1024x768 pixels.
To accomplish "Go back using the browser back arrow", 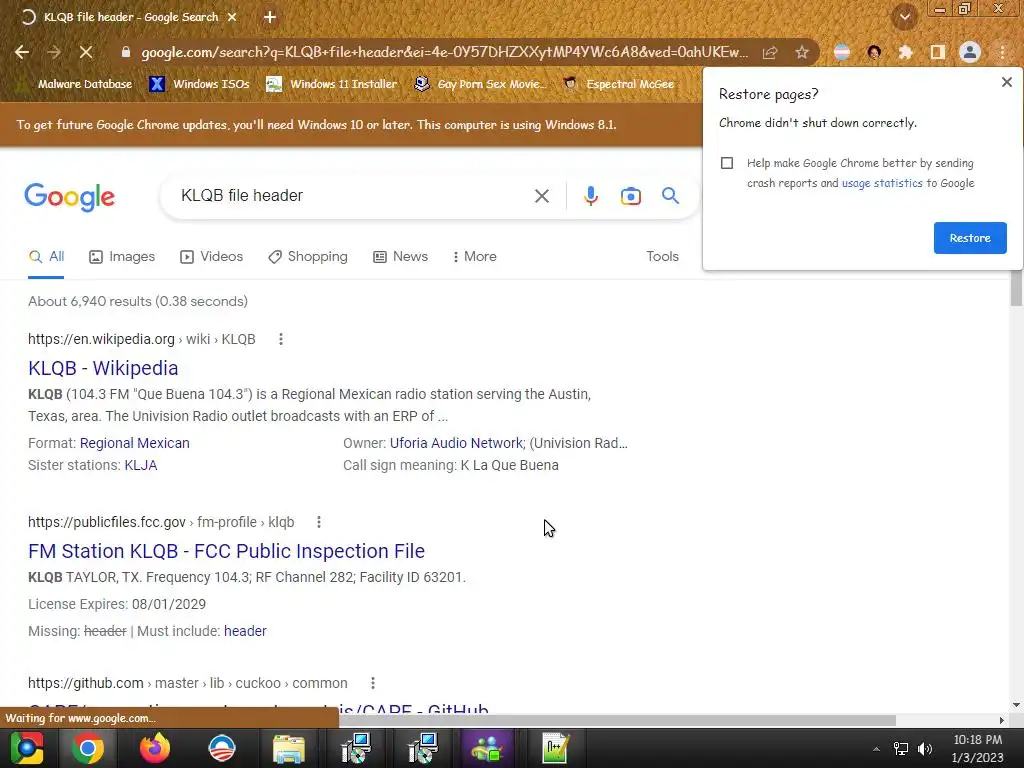I will tap(22, 52).
